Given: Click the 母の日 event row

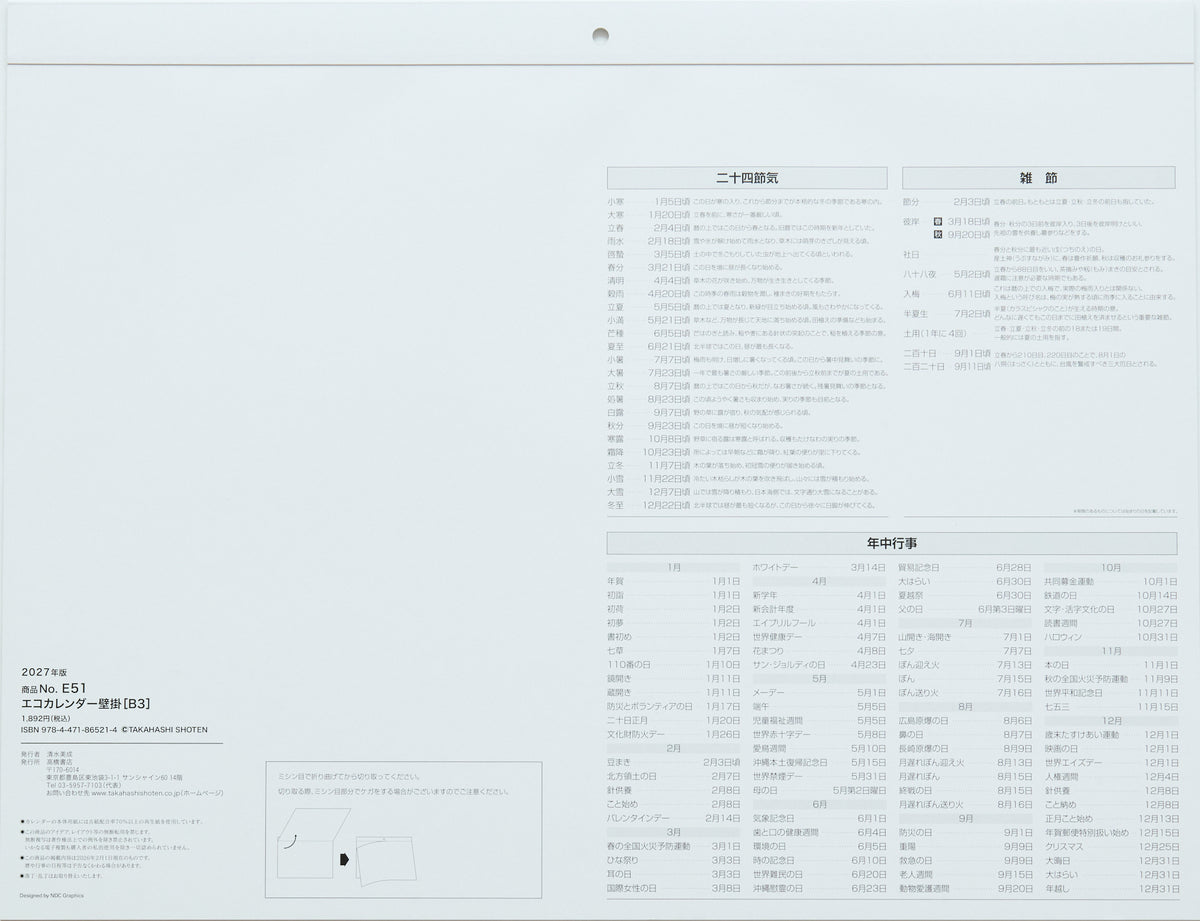Looking at the screenshot, I should click(x=819, y=790).
